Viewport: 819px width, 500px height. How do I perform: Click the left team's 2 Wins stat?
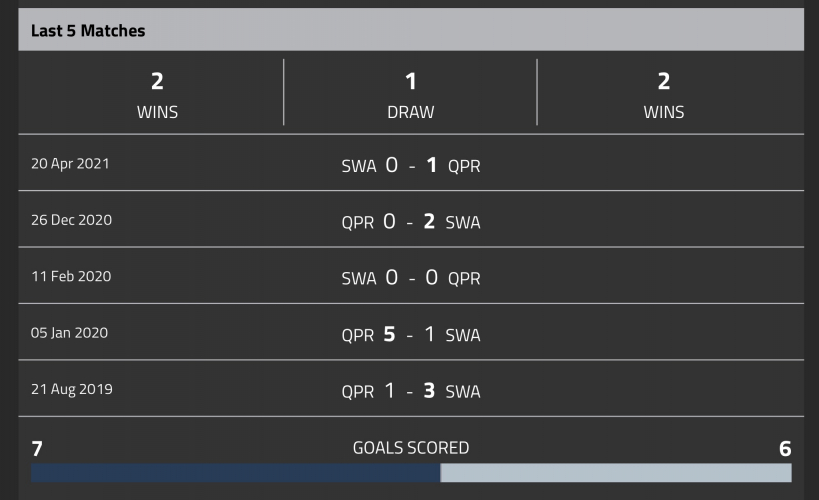(157, 94)
